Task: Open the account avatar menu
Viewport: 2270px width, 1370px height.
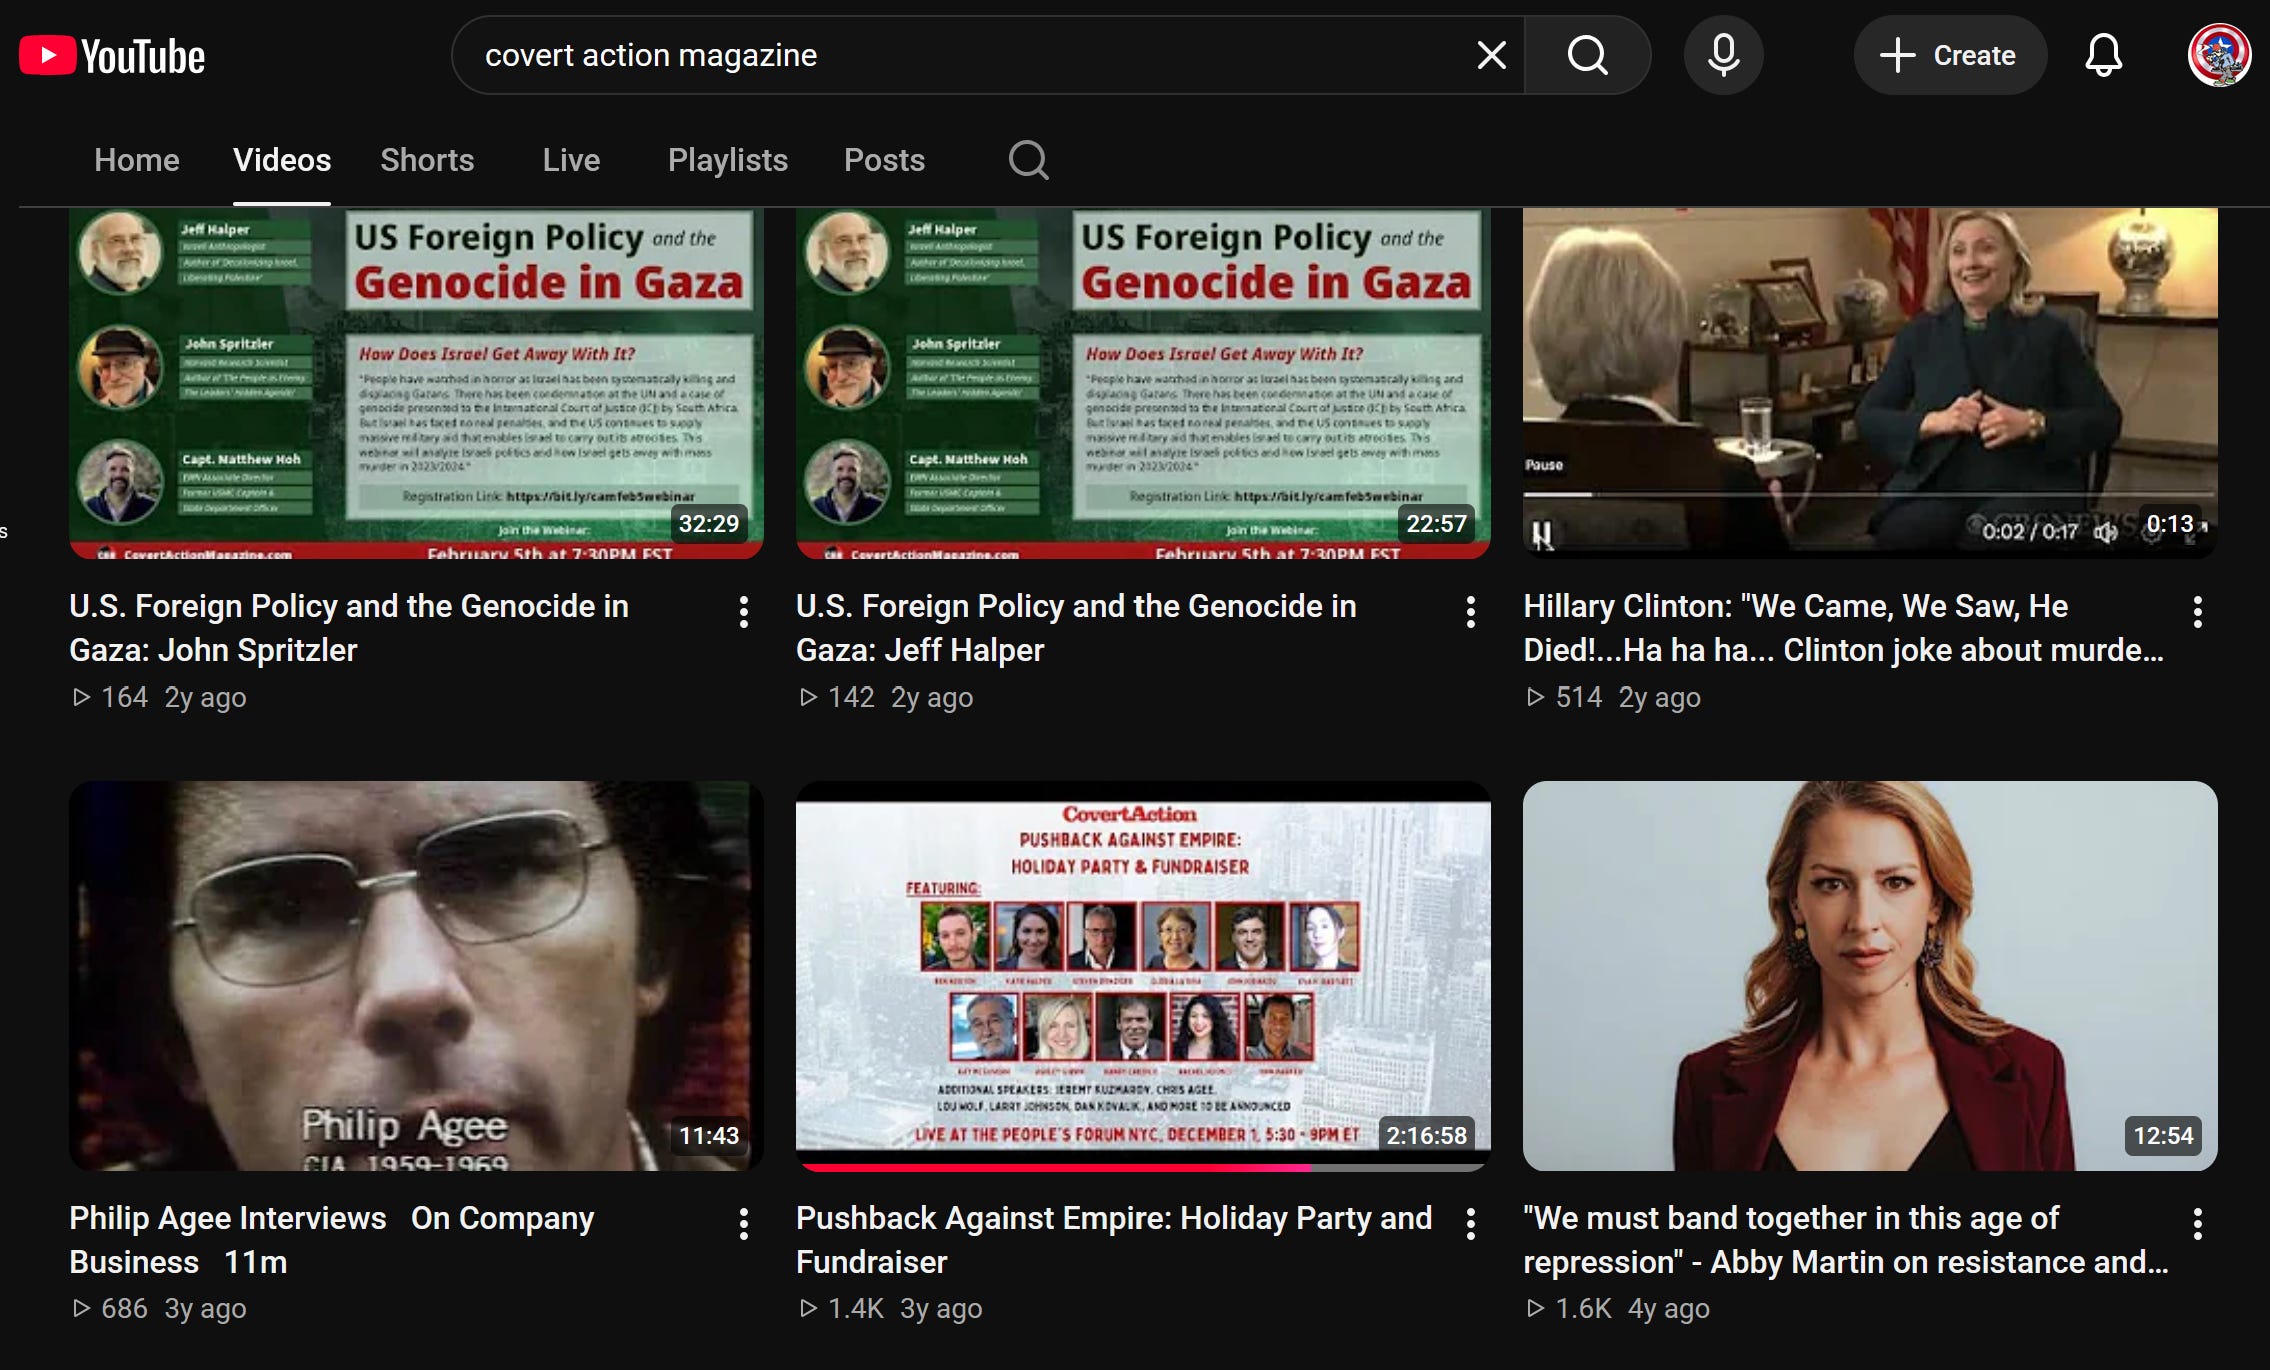Action: click(2219, 55)
